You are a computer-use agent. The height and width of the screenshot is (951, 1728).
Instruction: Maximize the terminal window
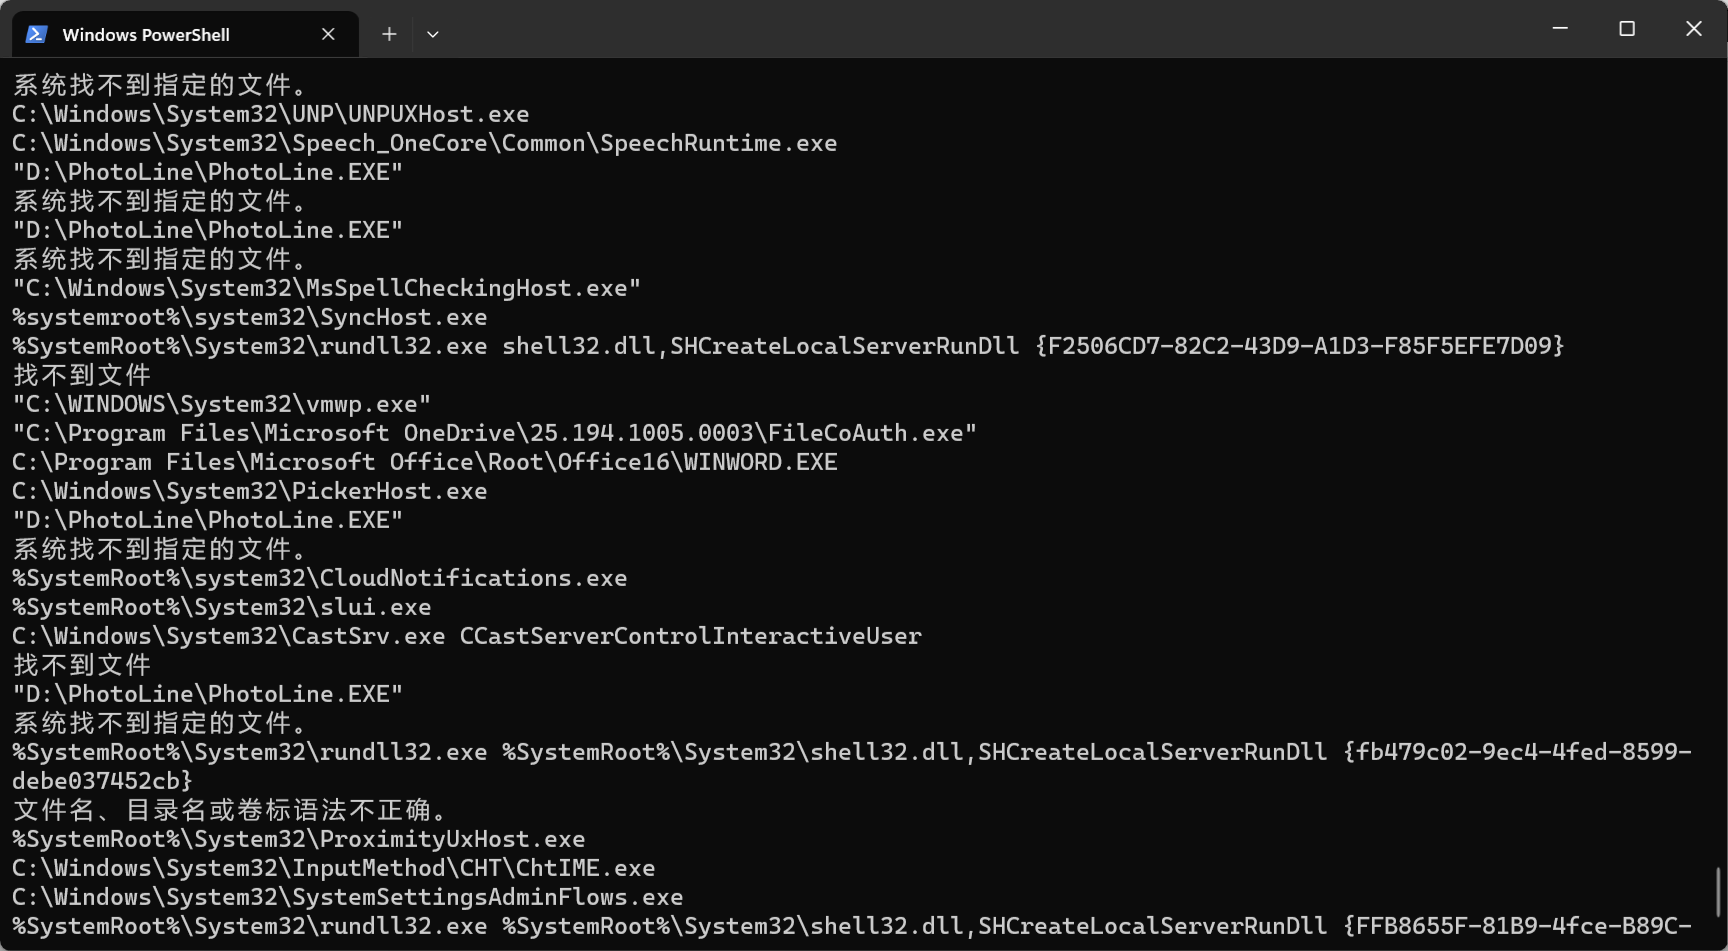[x=1627, y=29]
